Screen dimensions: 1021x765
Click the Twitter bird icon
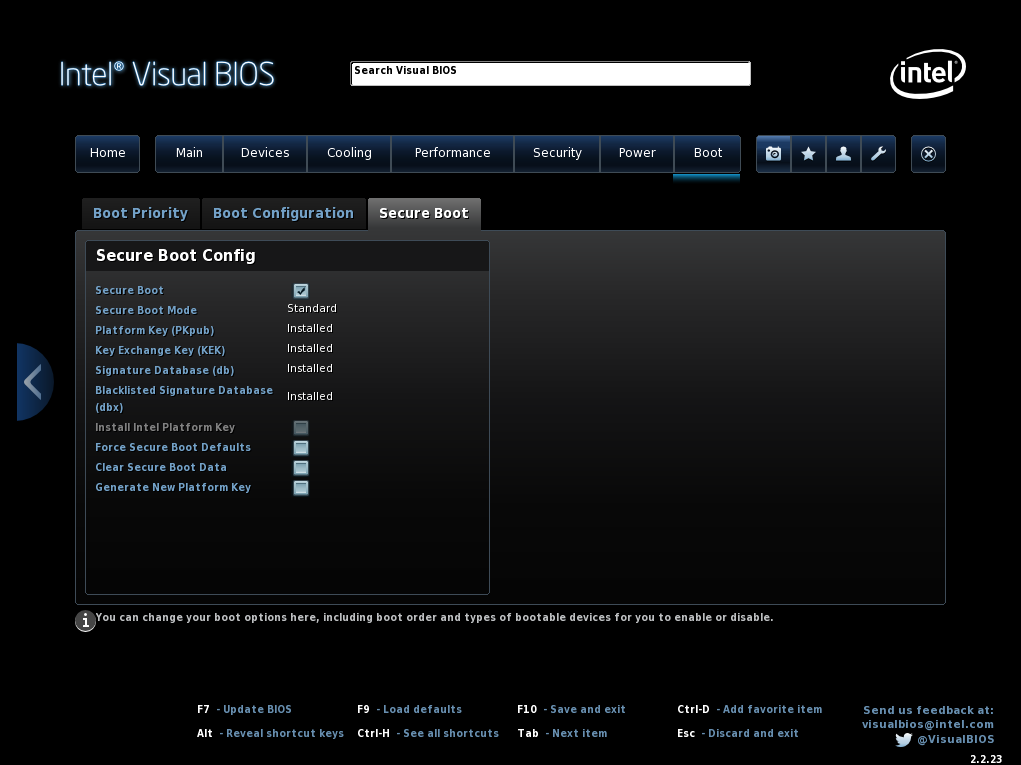coord(904,740)
